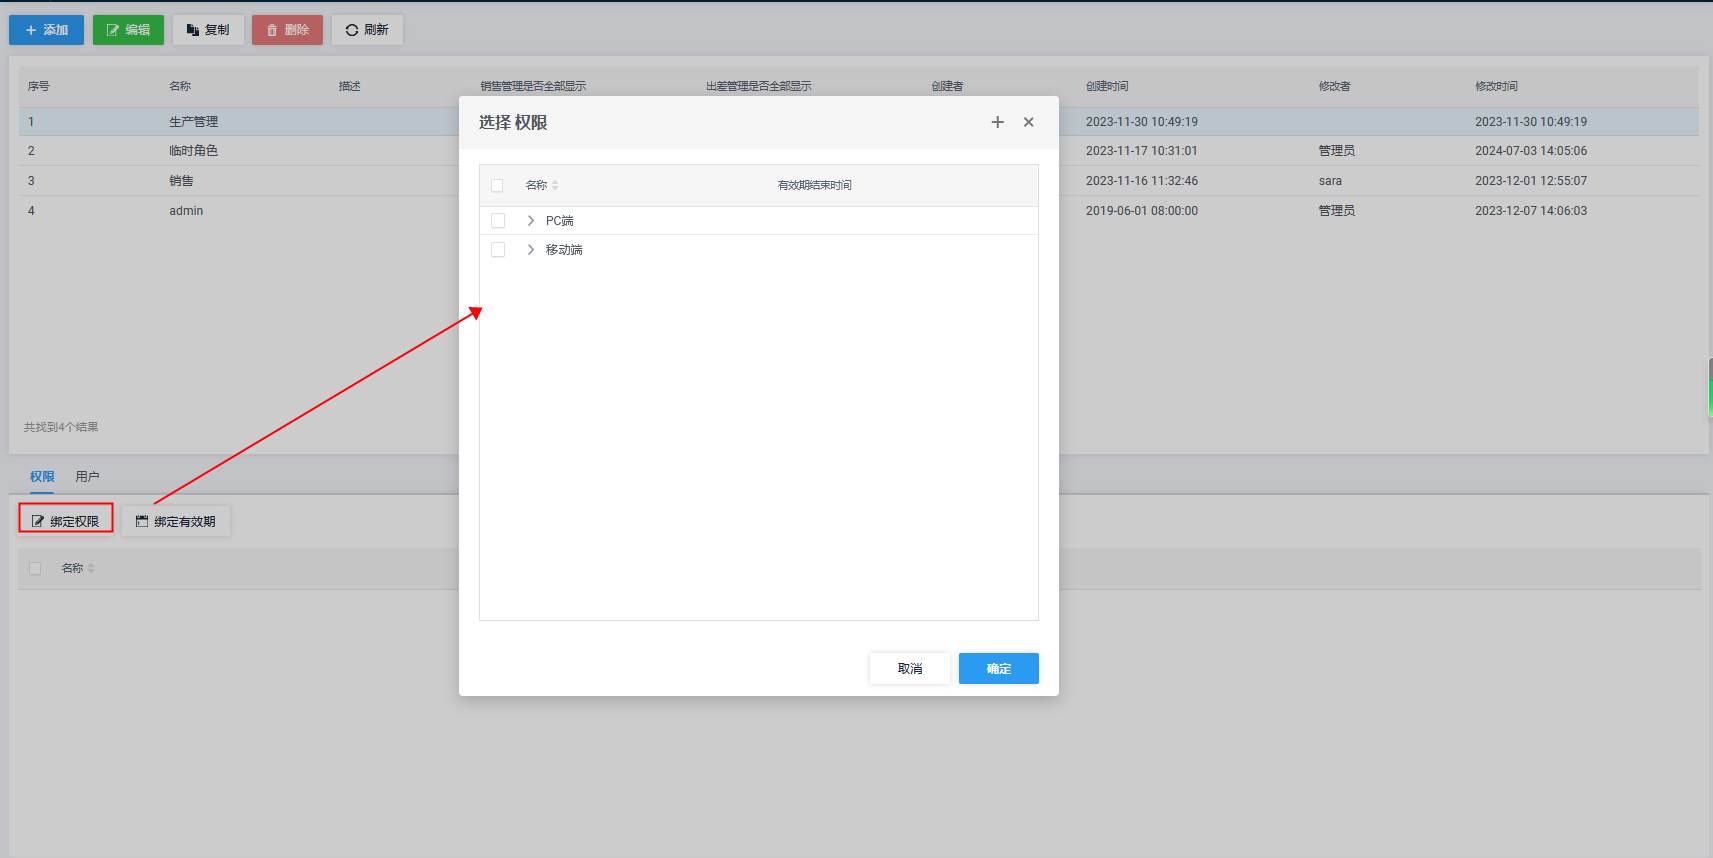Screen dimensions: 1713x858
Task: Click the 绑定权限 button
Action: coord(66,521)
